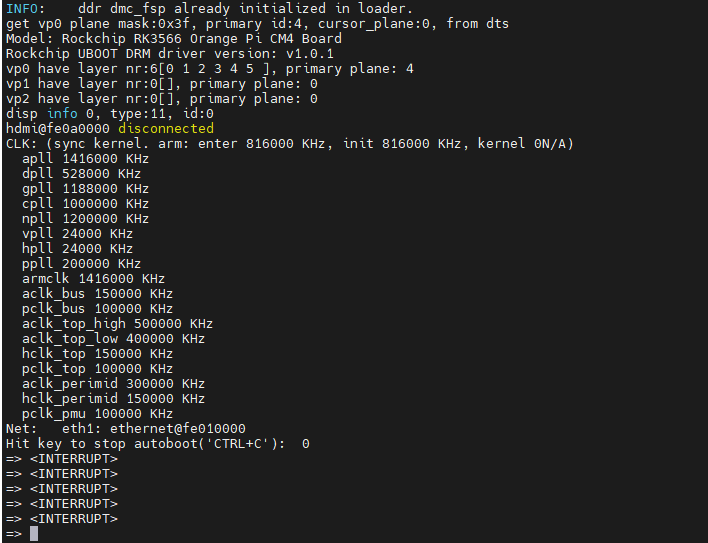The height and width of the screenshot is (543, 708).
Task: Select the 'hdmi@fe0a0000' device text
Action: [x=58, y=129]
